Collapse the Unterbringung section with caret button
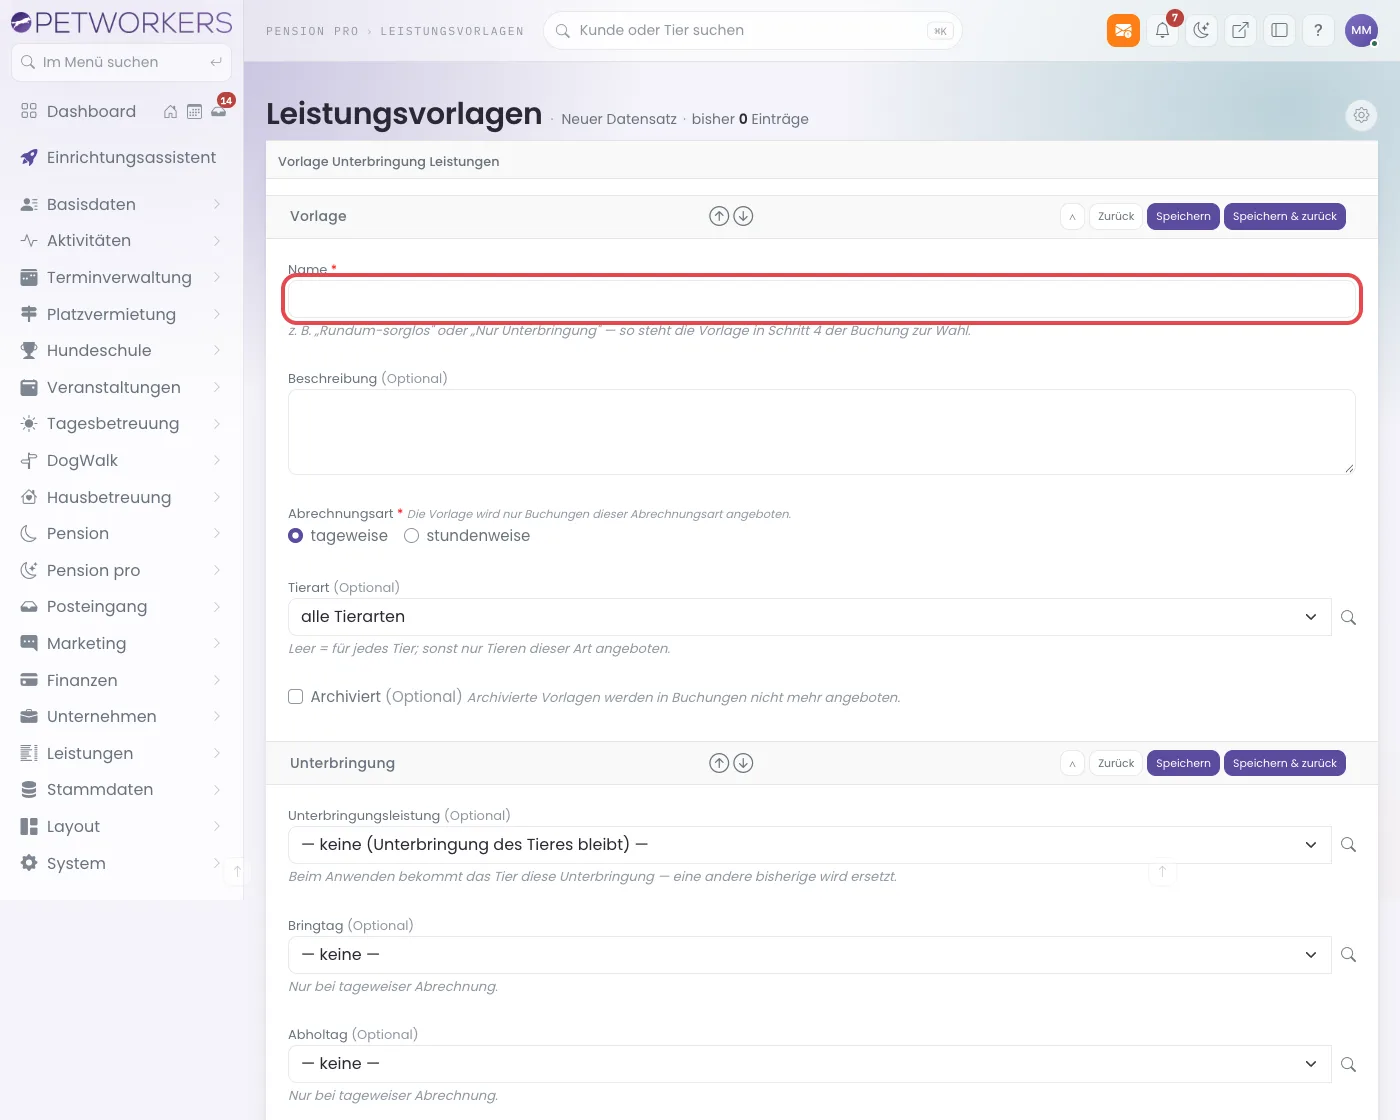The height and width of the screenshot is (1120, 1400). [x=1072, y=763]
